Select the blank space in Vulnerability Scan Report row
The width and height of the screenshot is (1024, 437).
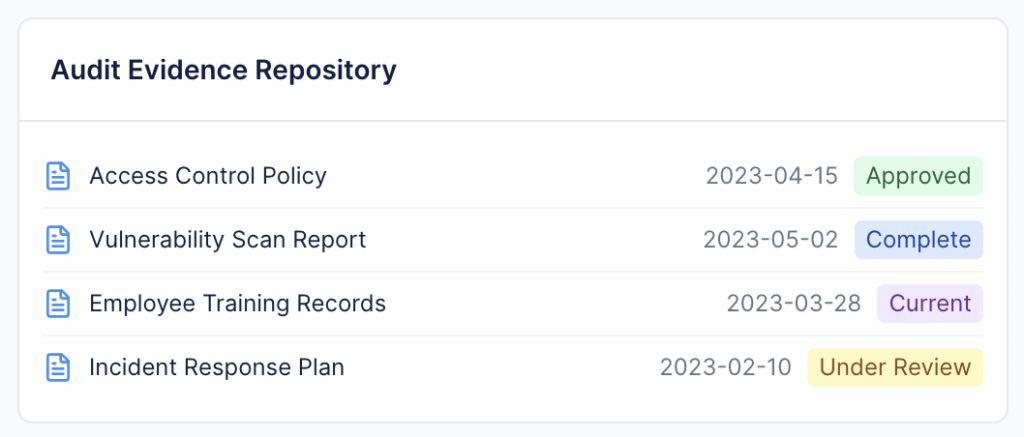pyautogui.click(x=535, y=240)
